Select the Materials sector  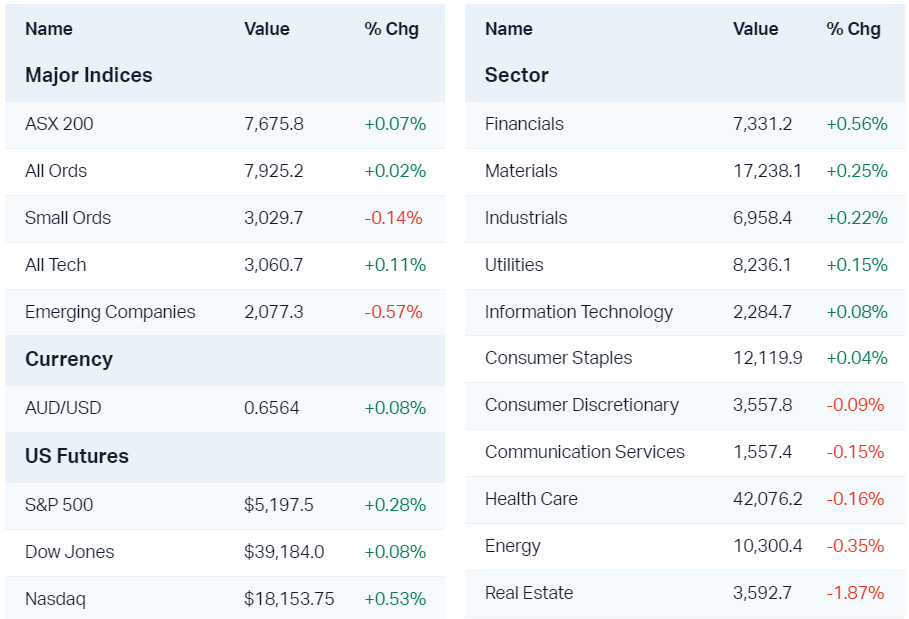pyautogui.click(x=521, y=171)
